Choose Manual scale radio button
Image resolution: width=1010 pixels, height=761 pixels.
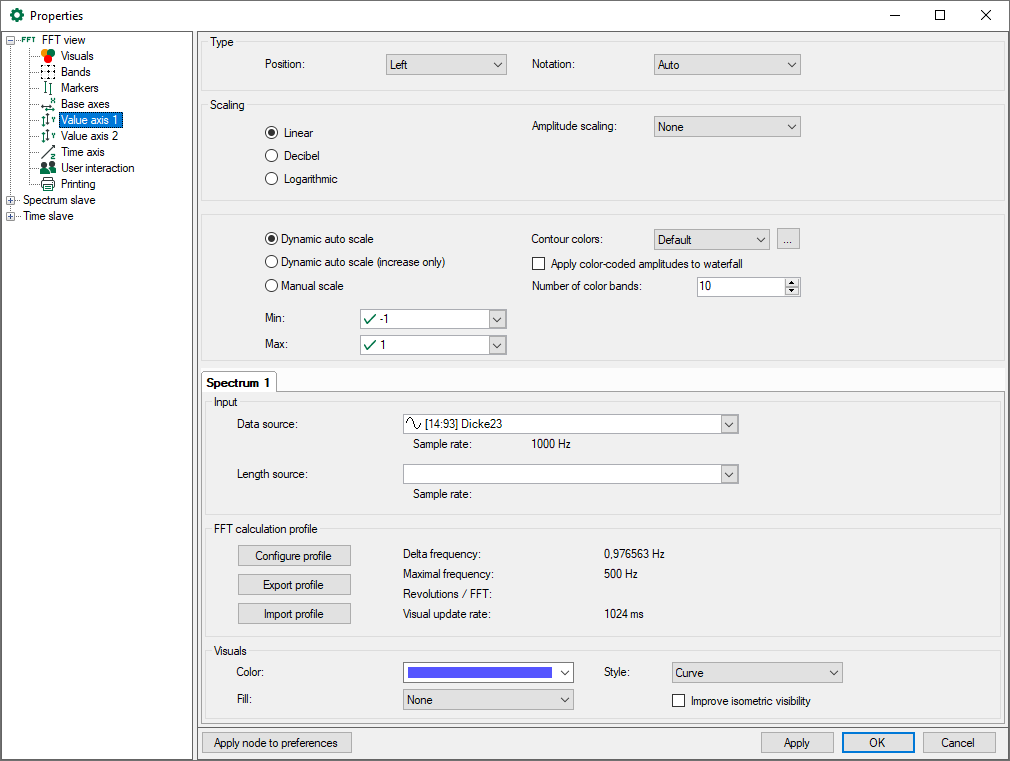271,286
